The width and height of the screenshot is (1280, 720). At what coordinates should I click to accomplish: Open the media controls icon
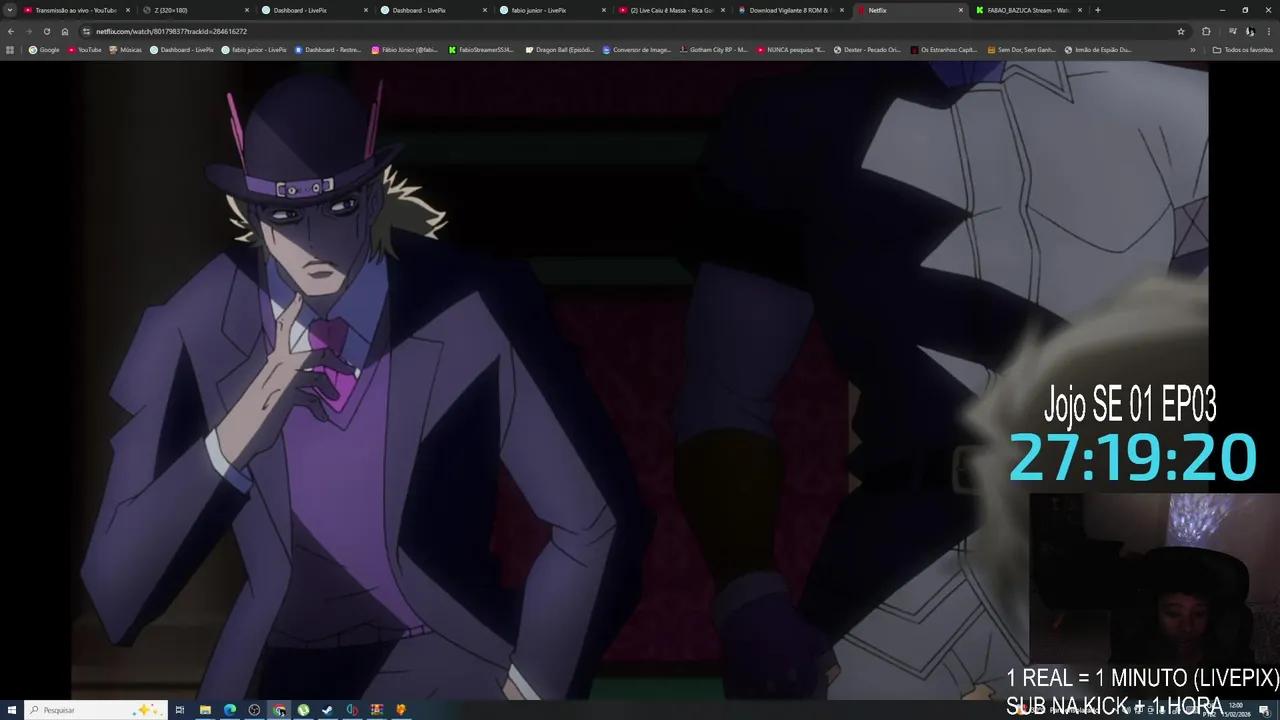(x=1232, y=31)
